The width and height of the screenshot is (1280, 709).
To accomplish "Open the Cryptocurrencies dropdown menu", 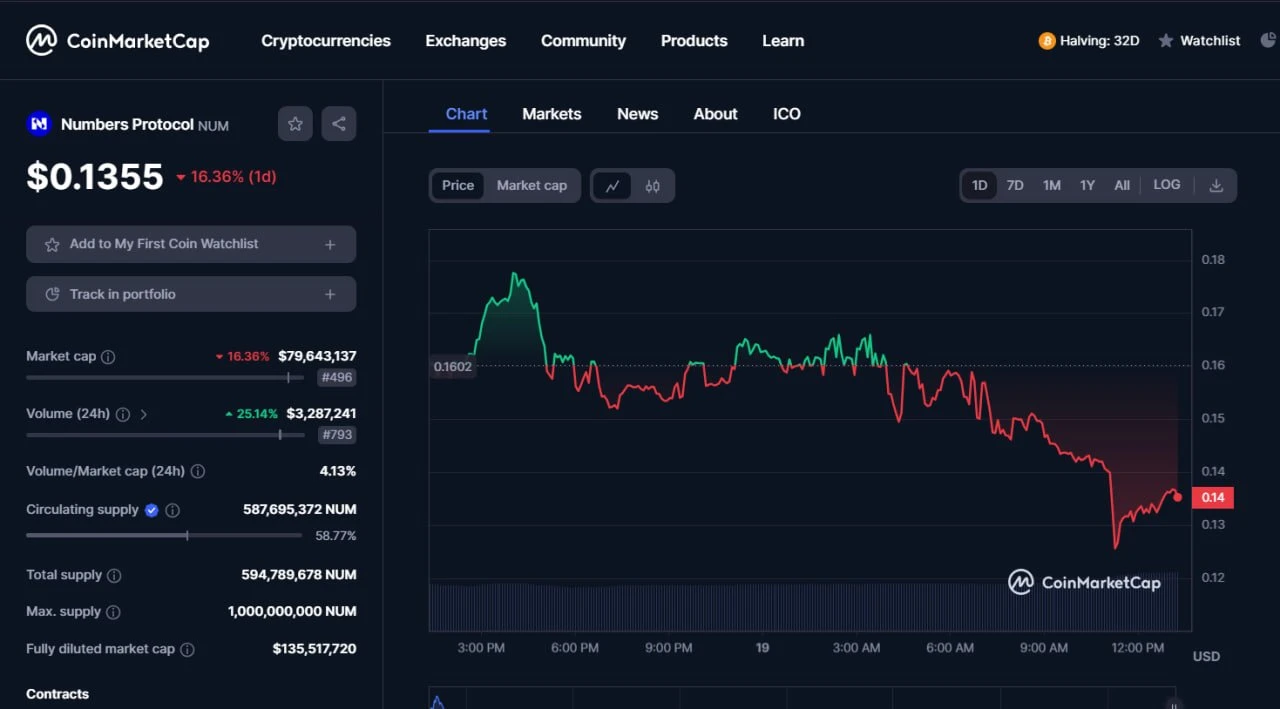I will pos(326,41).
